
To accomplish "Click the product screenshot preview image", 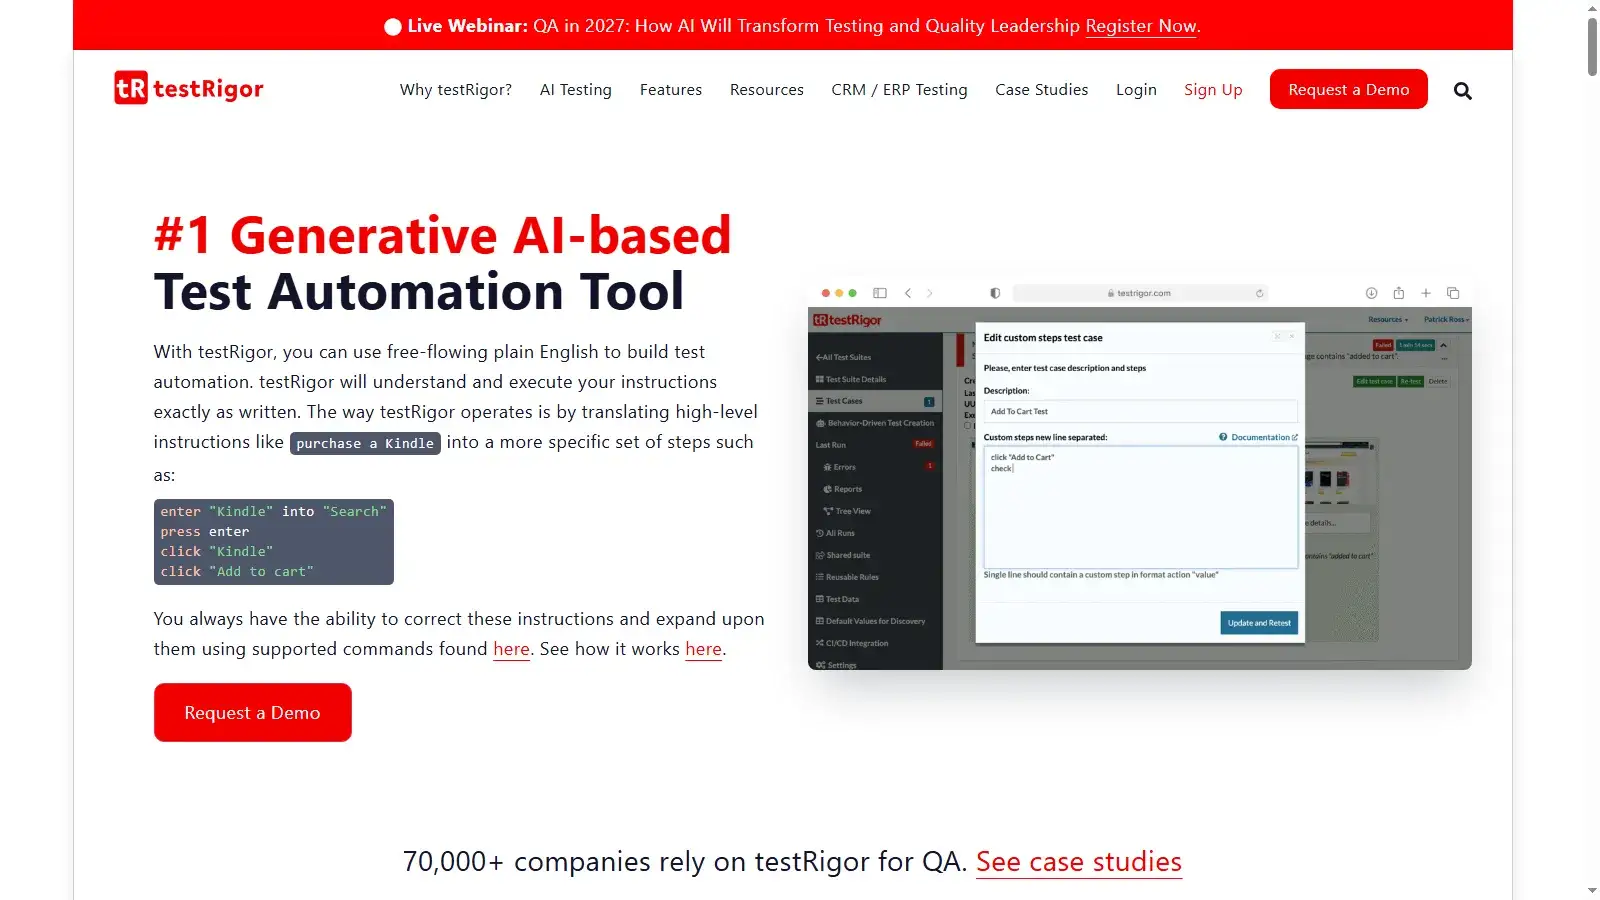I will click(1140, 475).
